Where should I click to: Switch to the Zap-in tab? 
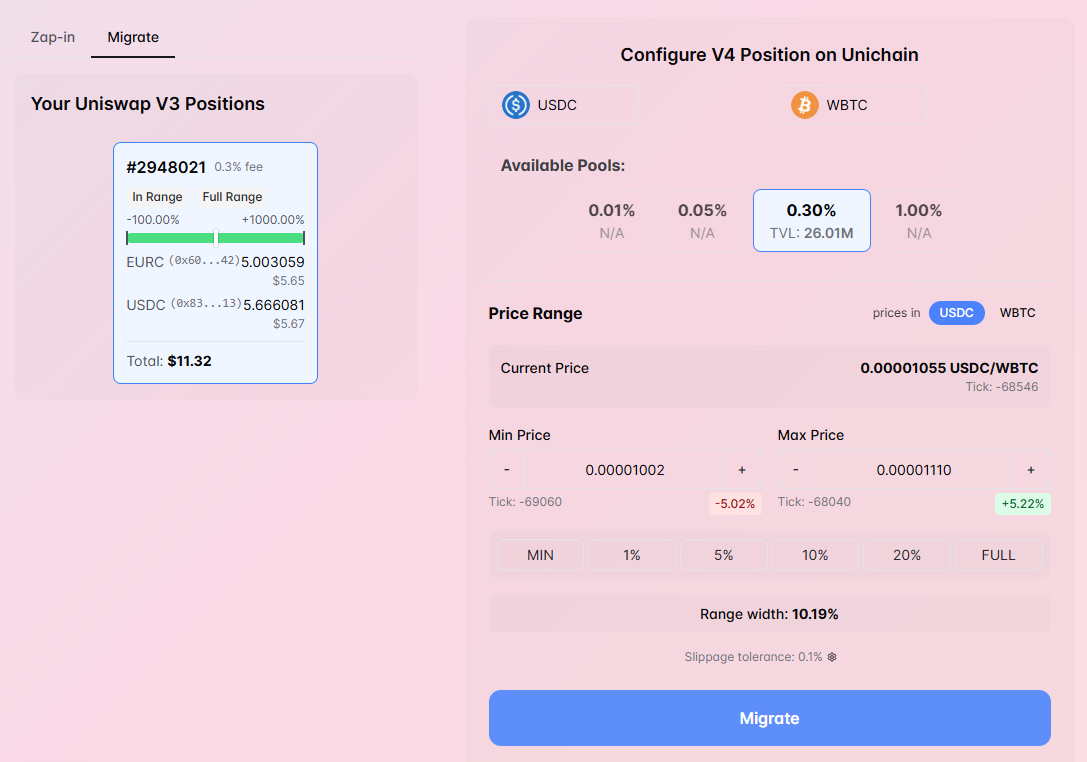point(53,37)
